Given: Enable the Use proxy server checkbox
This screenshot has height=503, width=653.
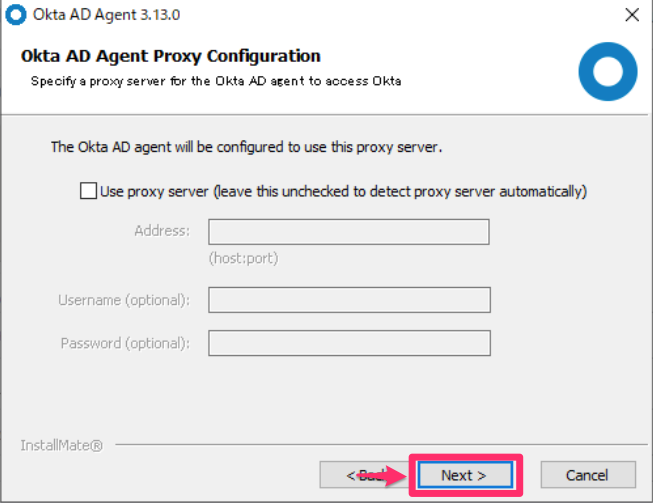Looking at the screenshot, I should [88, 191].
